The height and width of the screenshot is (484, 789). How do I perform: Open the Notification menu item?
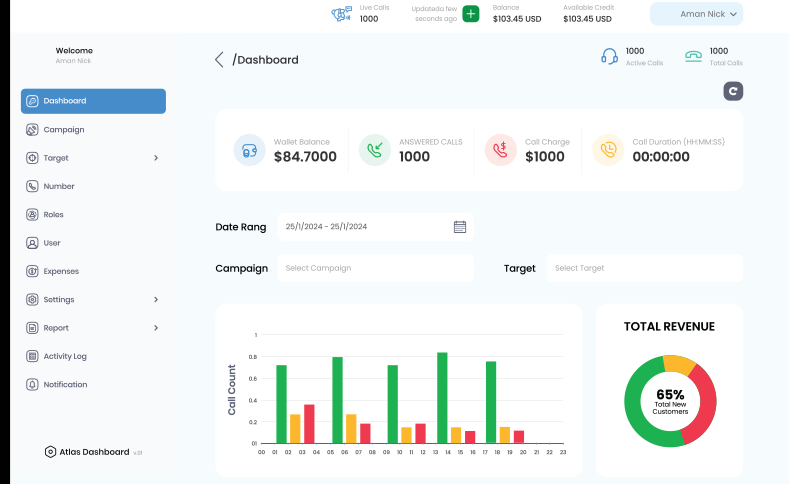tap(93, 384)
